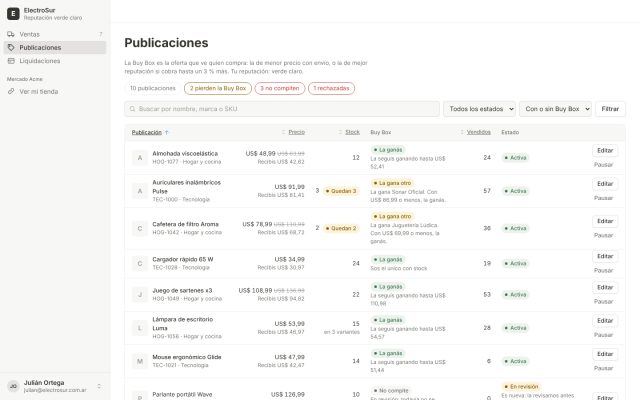The height and width of the screenshot is (400, 640).
Task: Select price US$ 108,99 for sartenes
Action: point(256,291)
